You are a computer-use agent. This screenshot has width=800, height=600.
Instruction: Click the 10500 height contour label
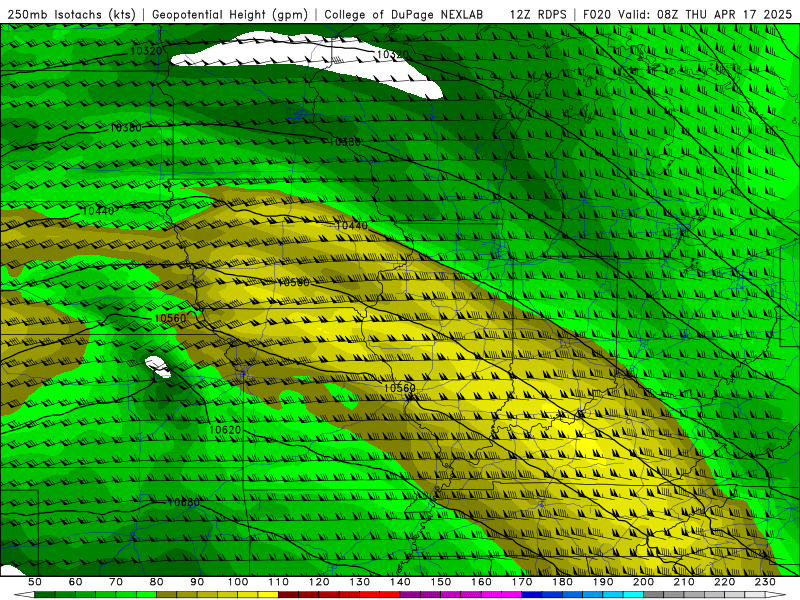click(293, 282)
